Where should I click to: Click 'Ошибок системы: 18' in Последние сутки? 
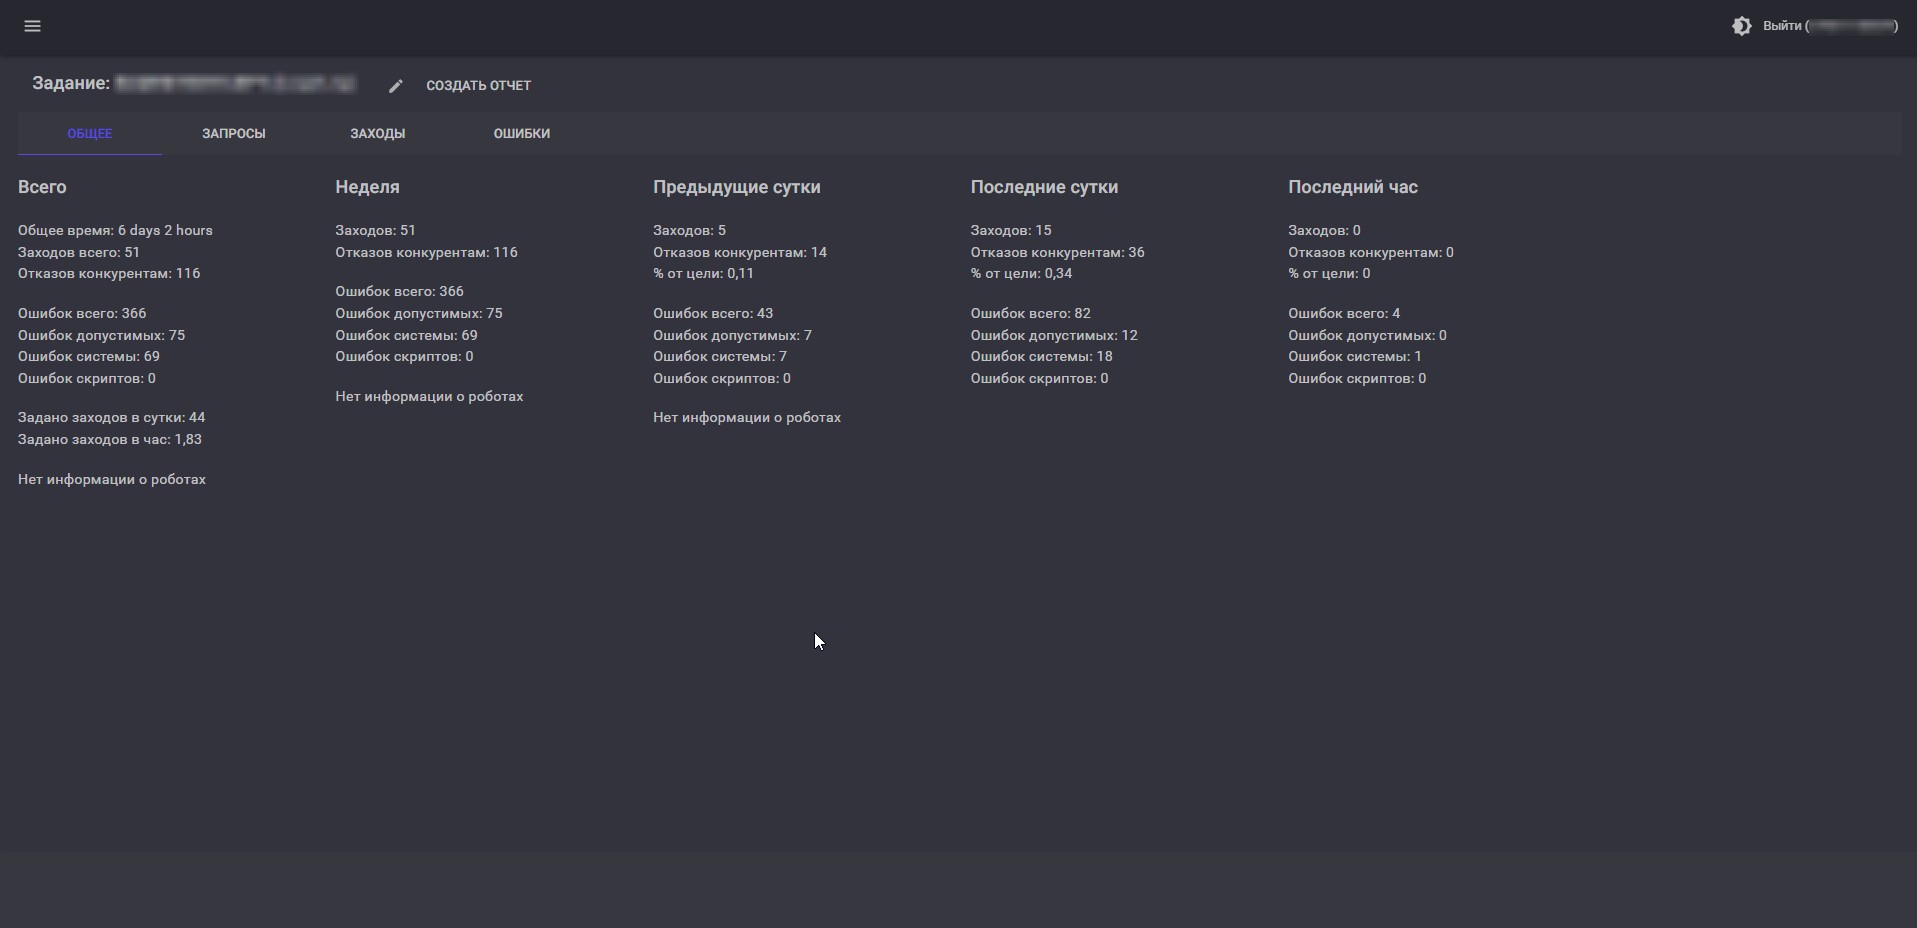[x=1041, y=356]
